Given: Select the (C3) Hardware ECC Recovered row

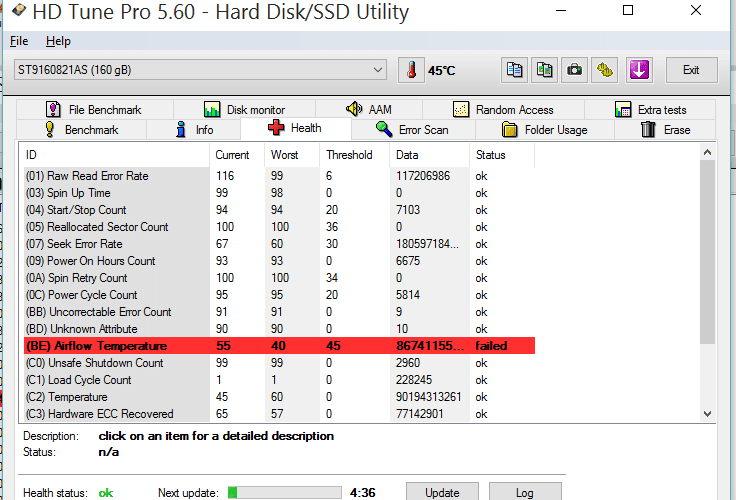Looking at the screenshot, I should click(279, 414).
